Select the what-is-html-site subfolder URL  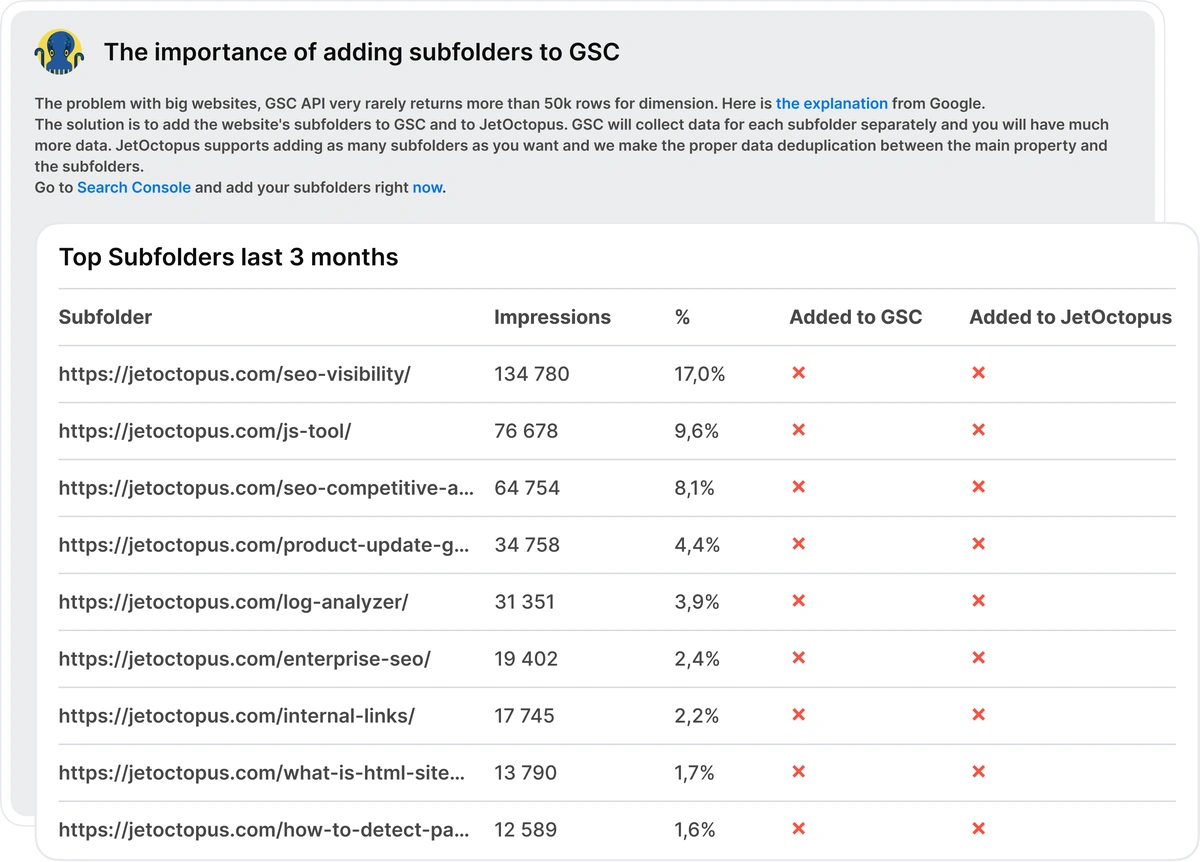point(262,773)
